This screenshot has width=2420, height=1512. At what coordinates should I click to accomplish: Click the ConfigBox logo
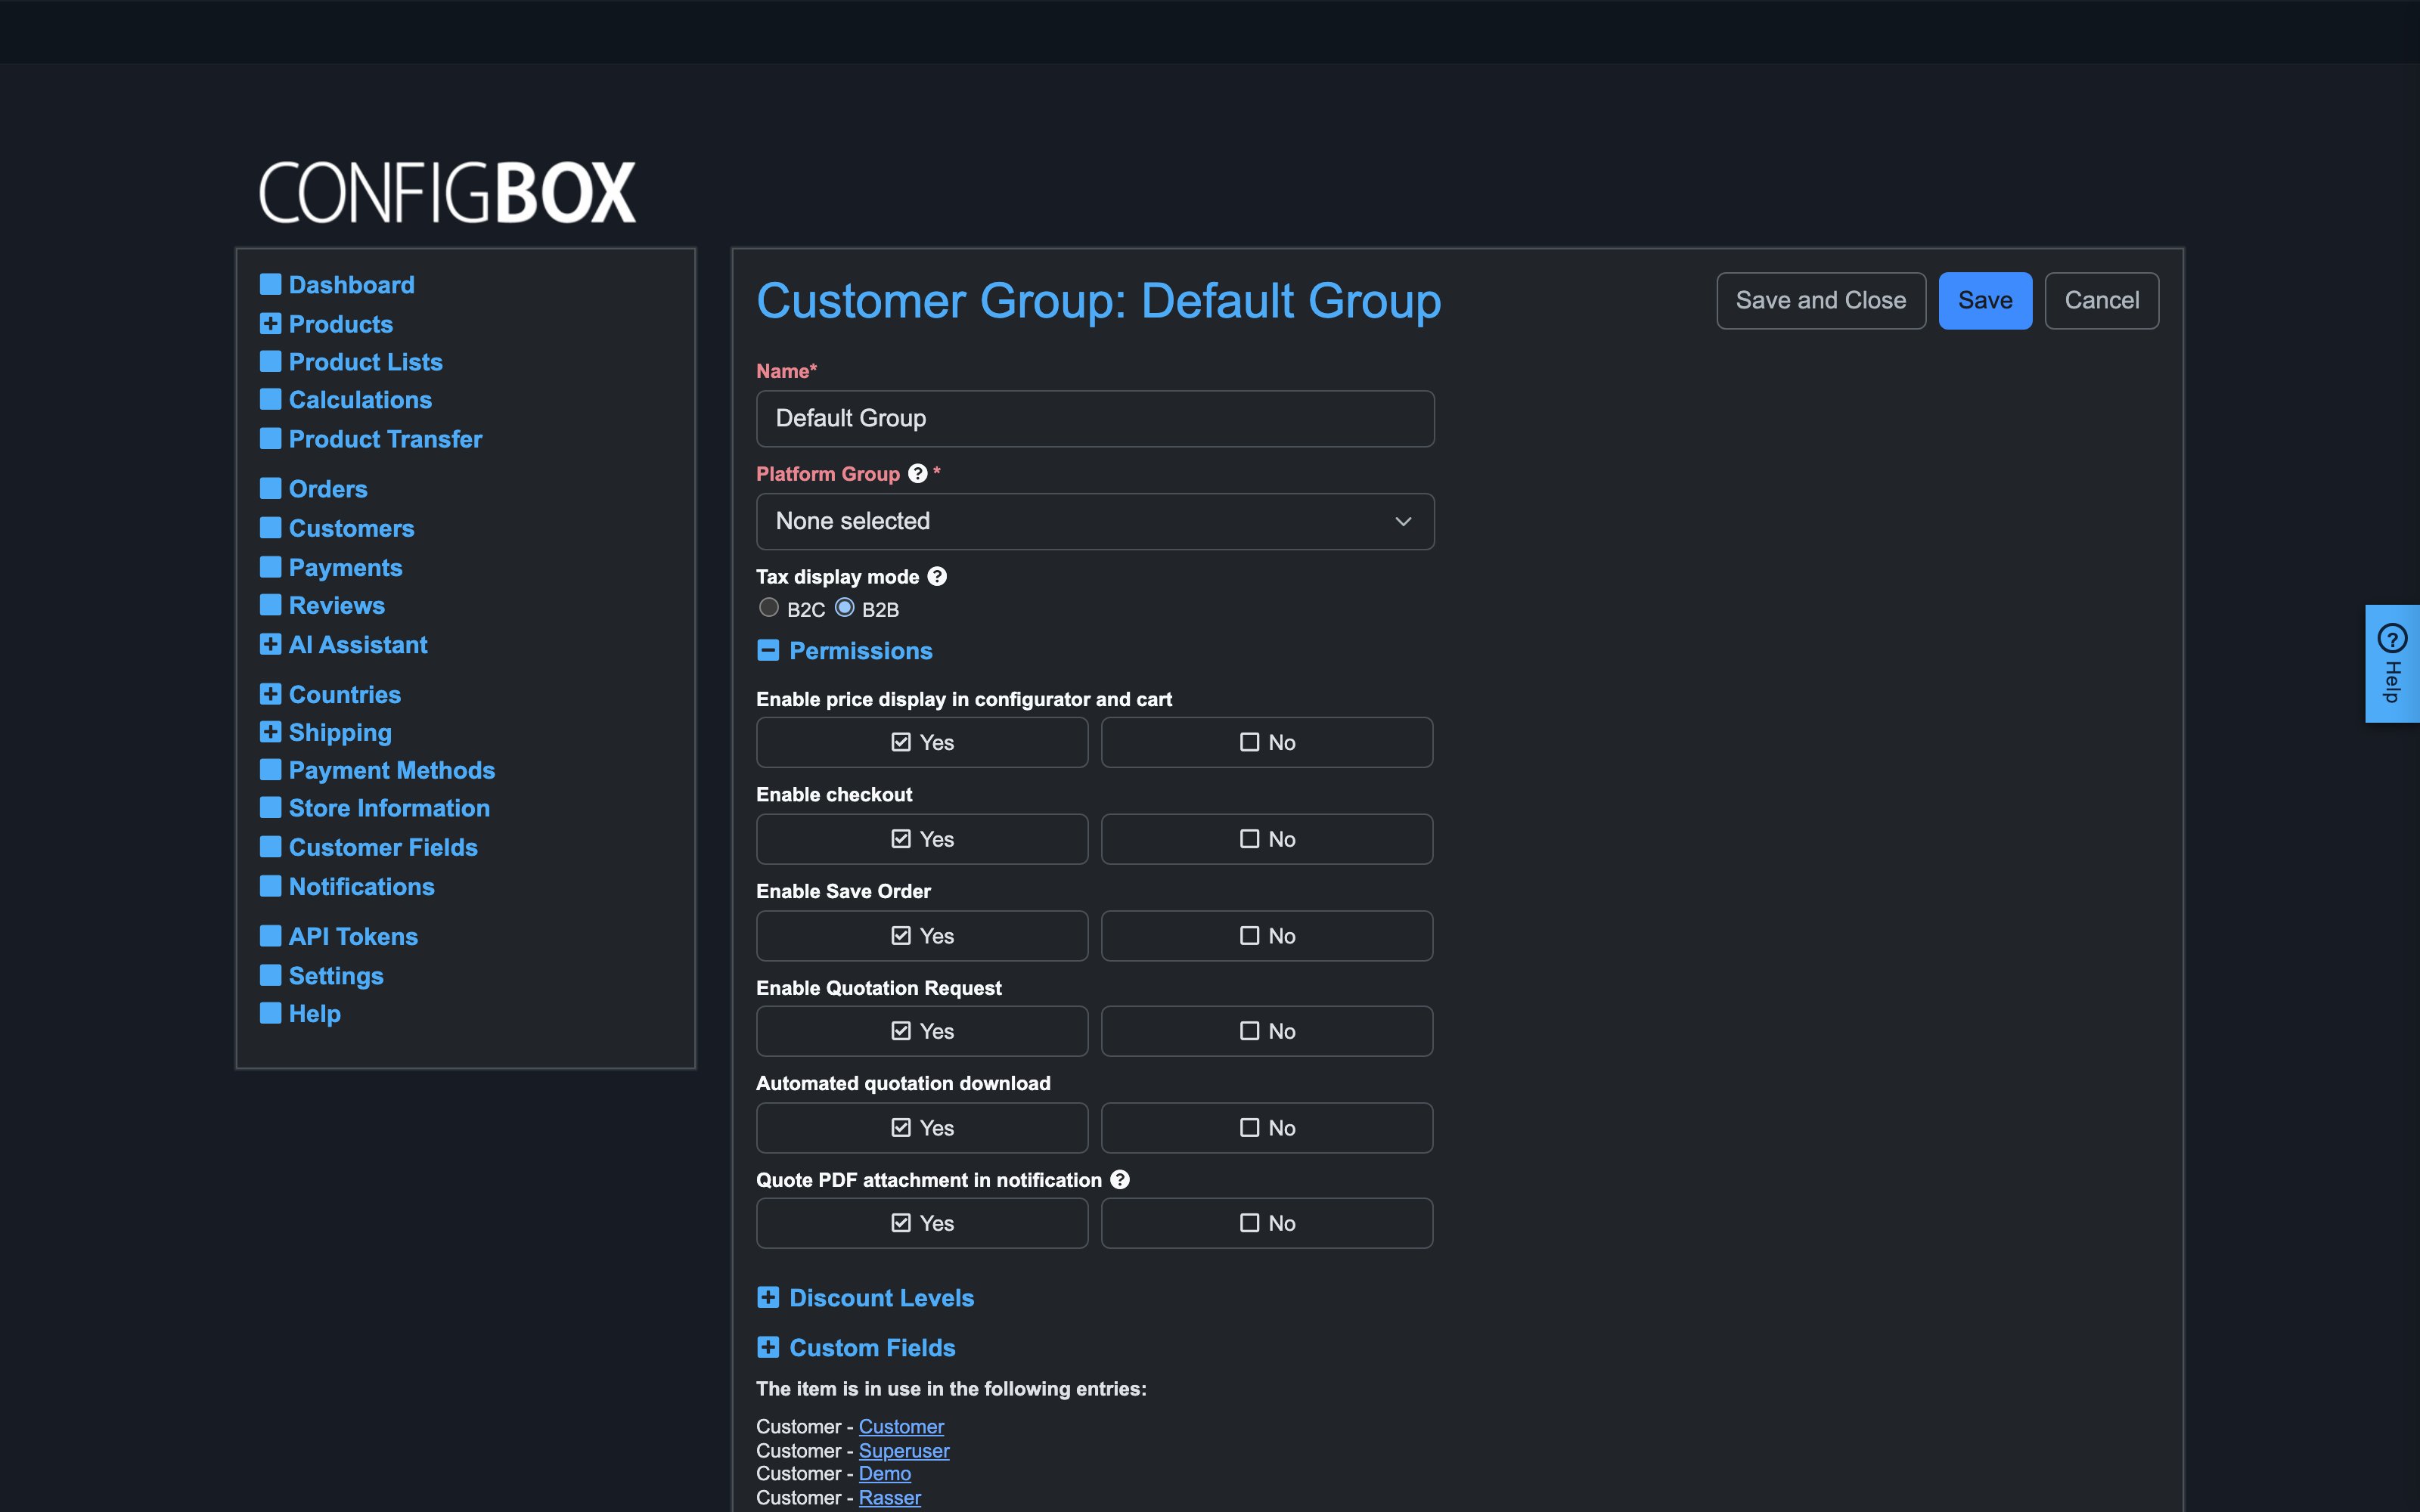447,192
